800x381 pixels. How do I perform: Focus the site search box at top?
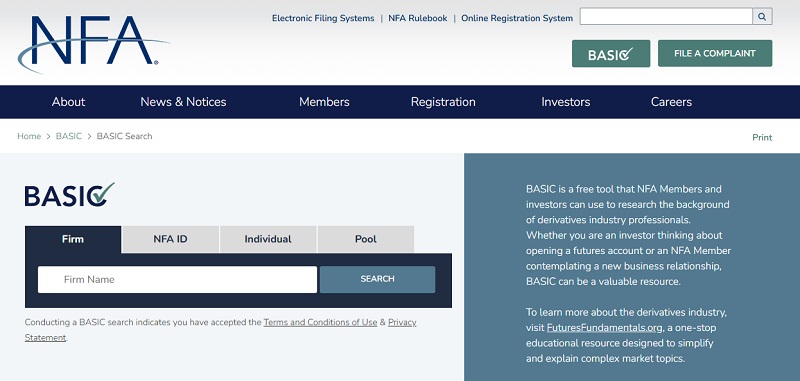tap(666, 16)
